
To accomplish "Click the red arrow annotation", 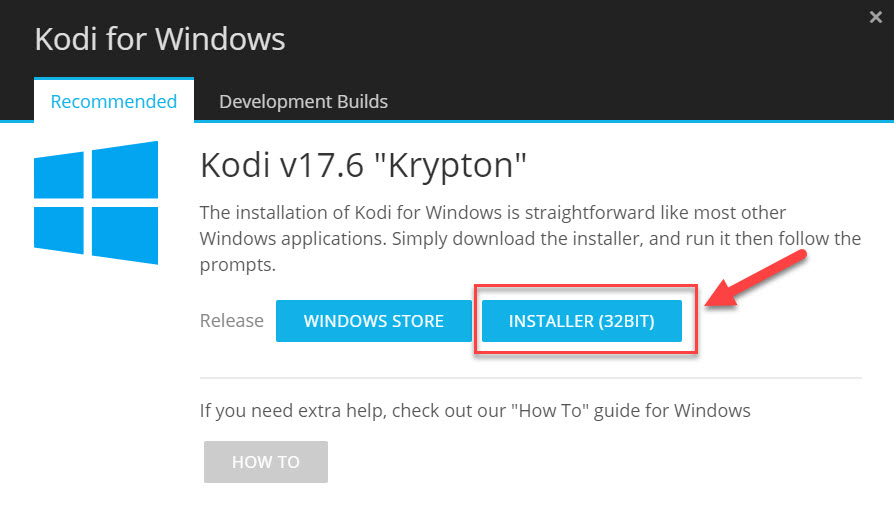I will pyautogui.click(x=755, y=279).
